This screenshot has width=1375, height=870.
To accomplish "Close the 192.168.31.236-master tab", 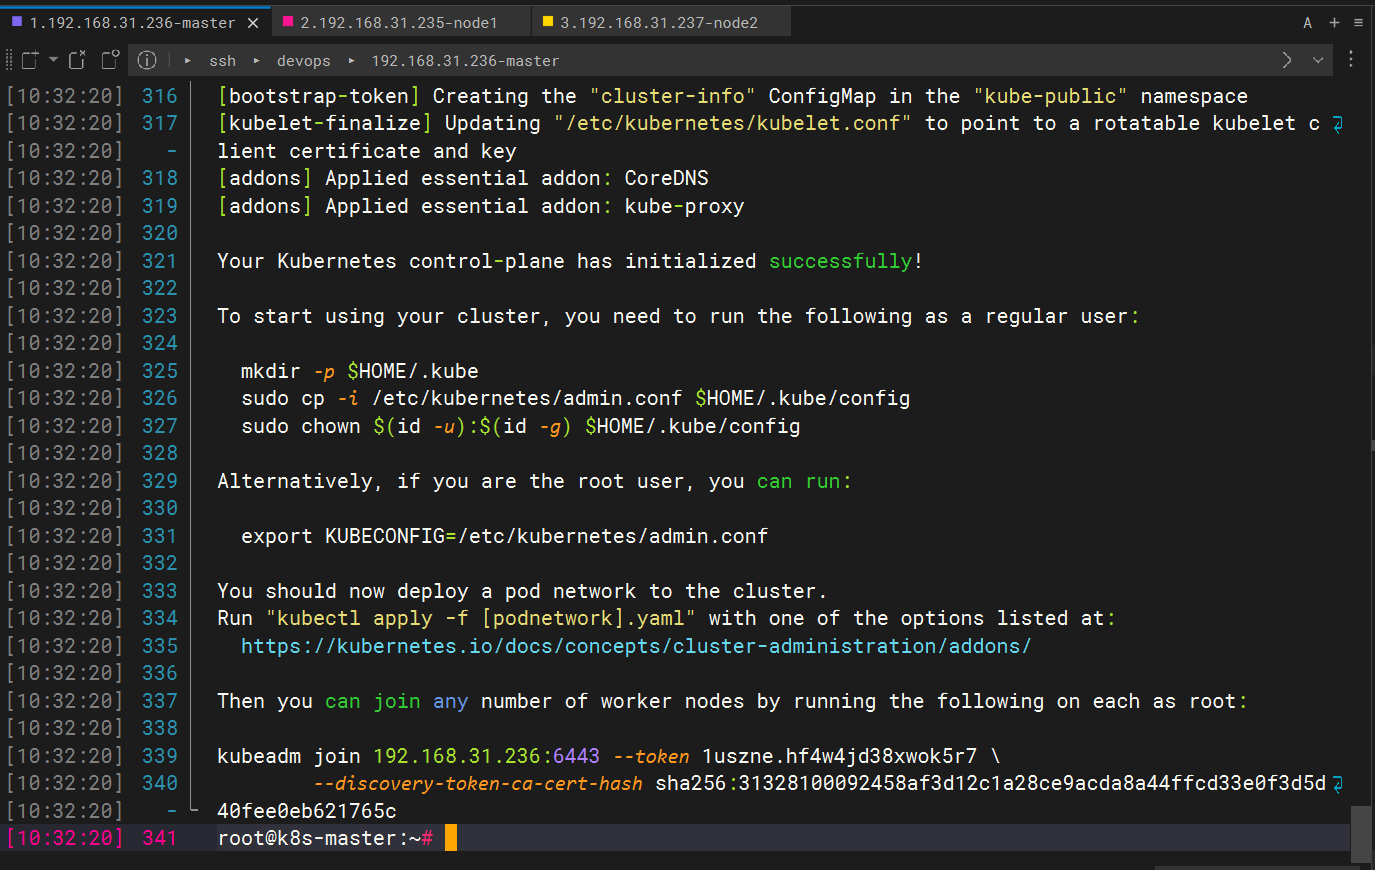I will click(x=253, y=22).
